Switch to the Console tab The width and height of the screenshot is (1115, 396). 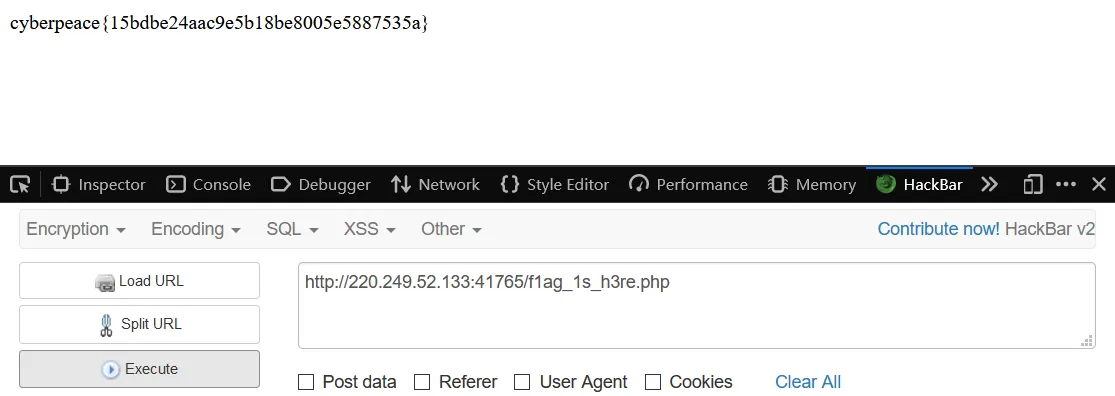(208, 185)
